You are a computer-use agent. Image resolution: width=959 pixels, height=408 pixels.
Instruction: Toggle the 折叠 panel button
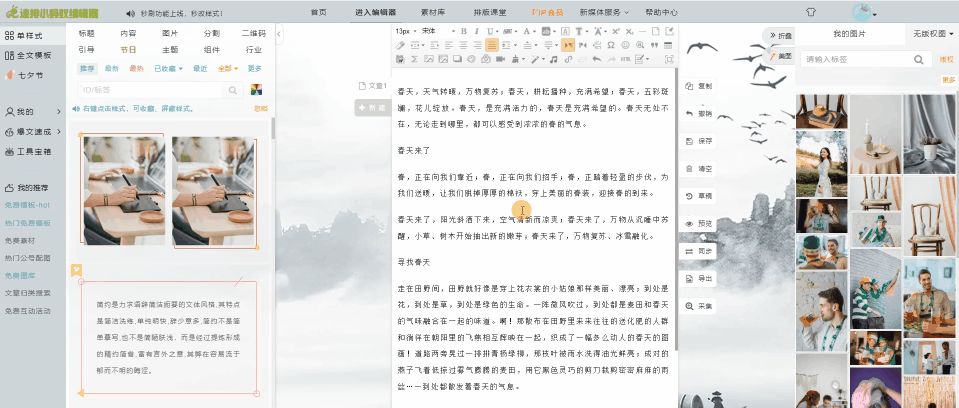pyautogui.click(x=780, y=35)
